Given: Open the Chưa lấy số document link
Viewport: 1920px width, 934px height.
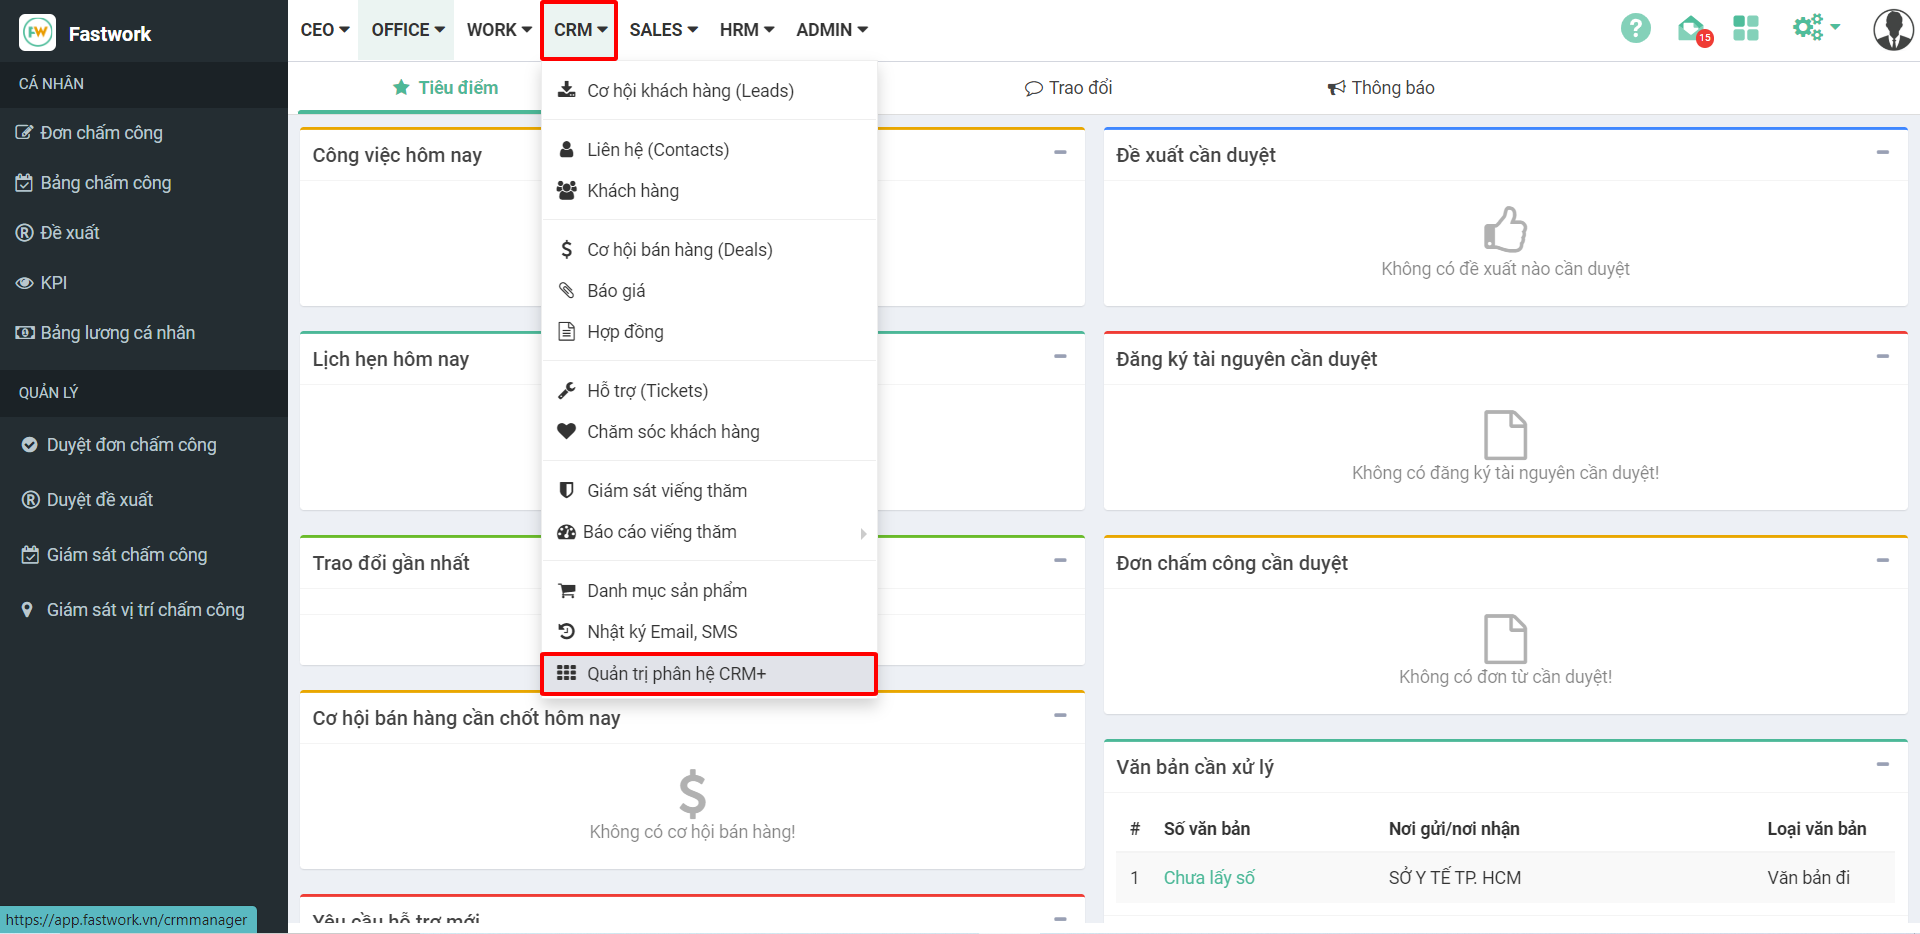Looking at the screenshot, I should pyautogui.click(x=1208, y=878).
